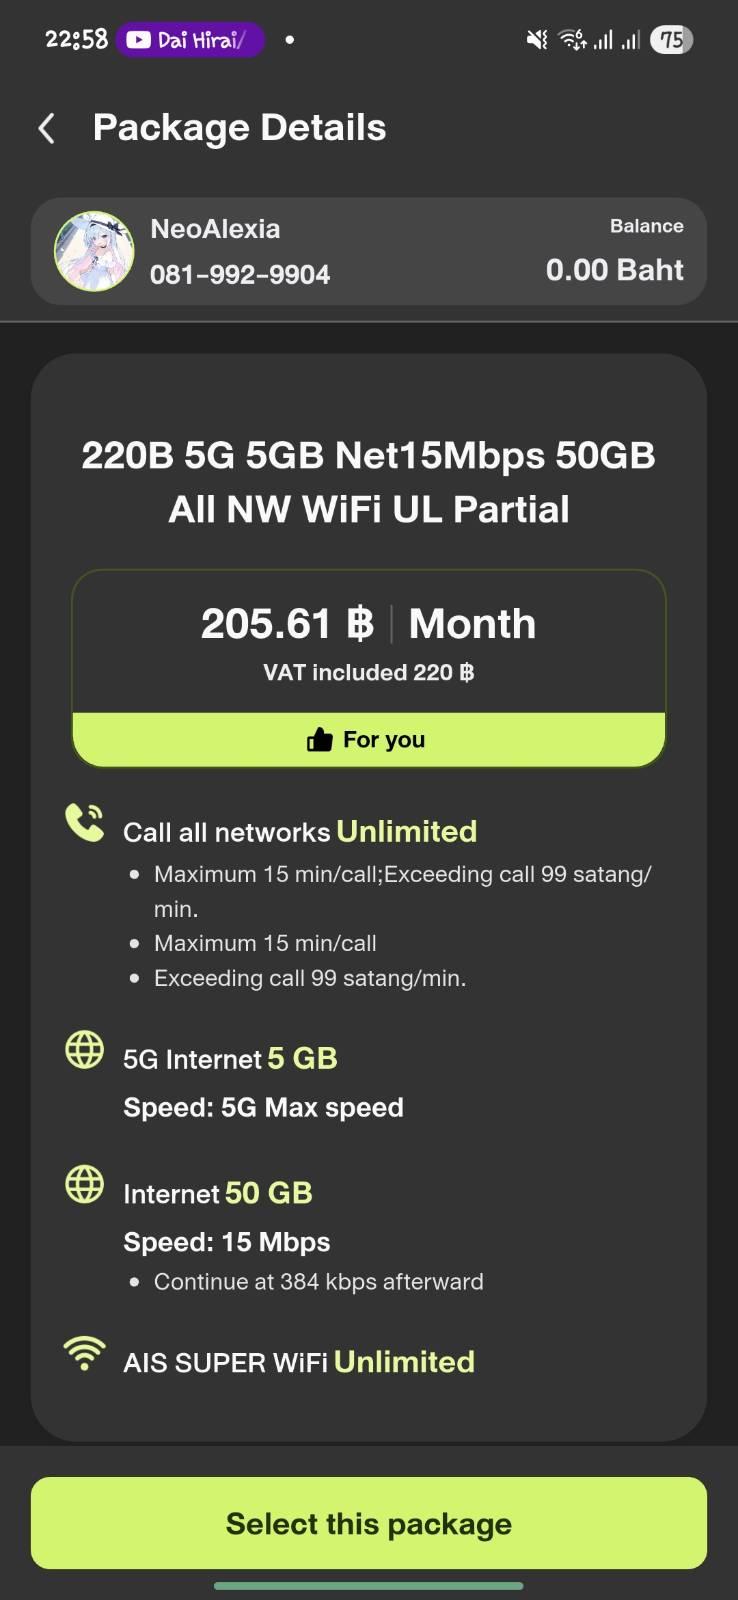
Task: Tap the 0.00 Baht balance
Action: (614, 270)
